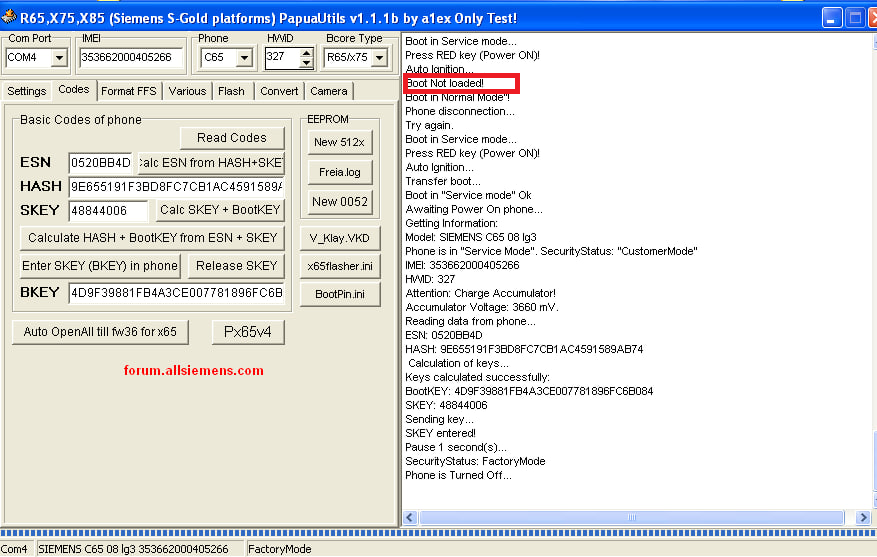
Task: Click the BootPin.ini button
Action: tap(340, 294)
